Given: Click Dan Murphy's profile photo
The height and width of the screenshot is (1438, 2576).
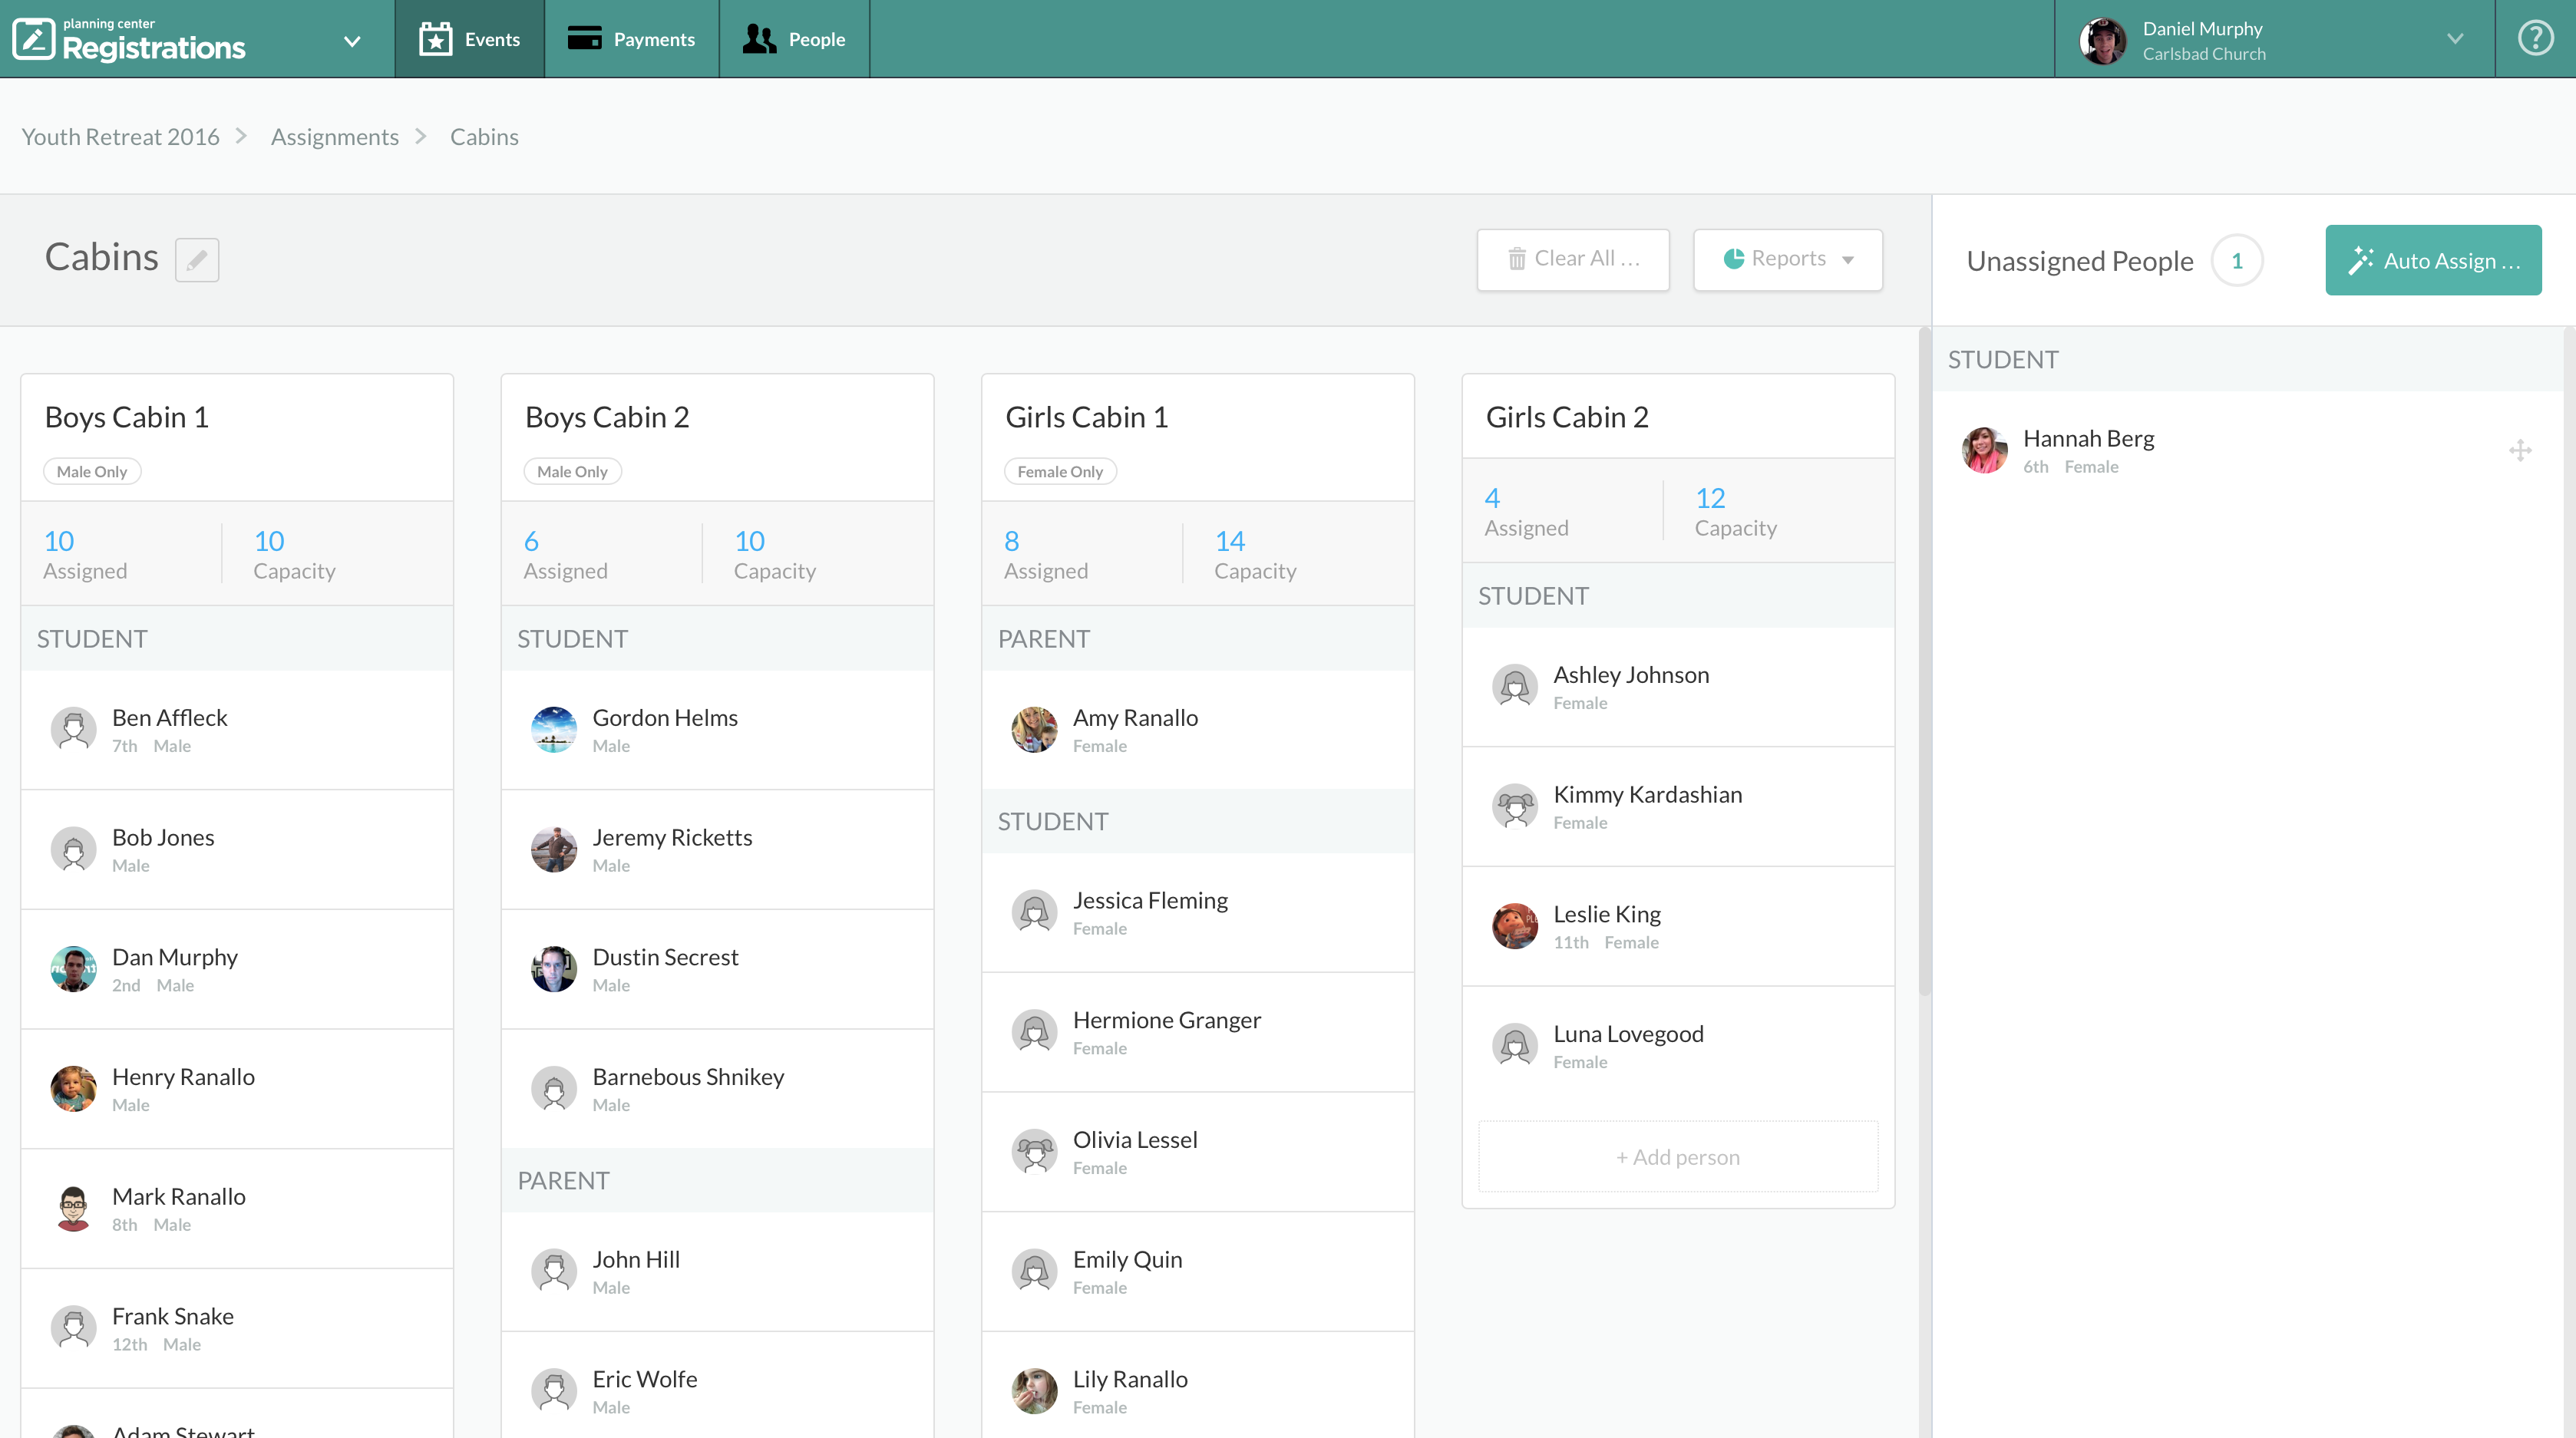Looking at the screenshot, I should click(73, 969).
